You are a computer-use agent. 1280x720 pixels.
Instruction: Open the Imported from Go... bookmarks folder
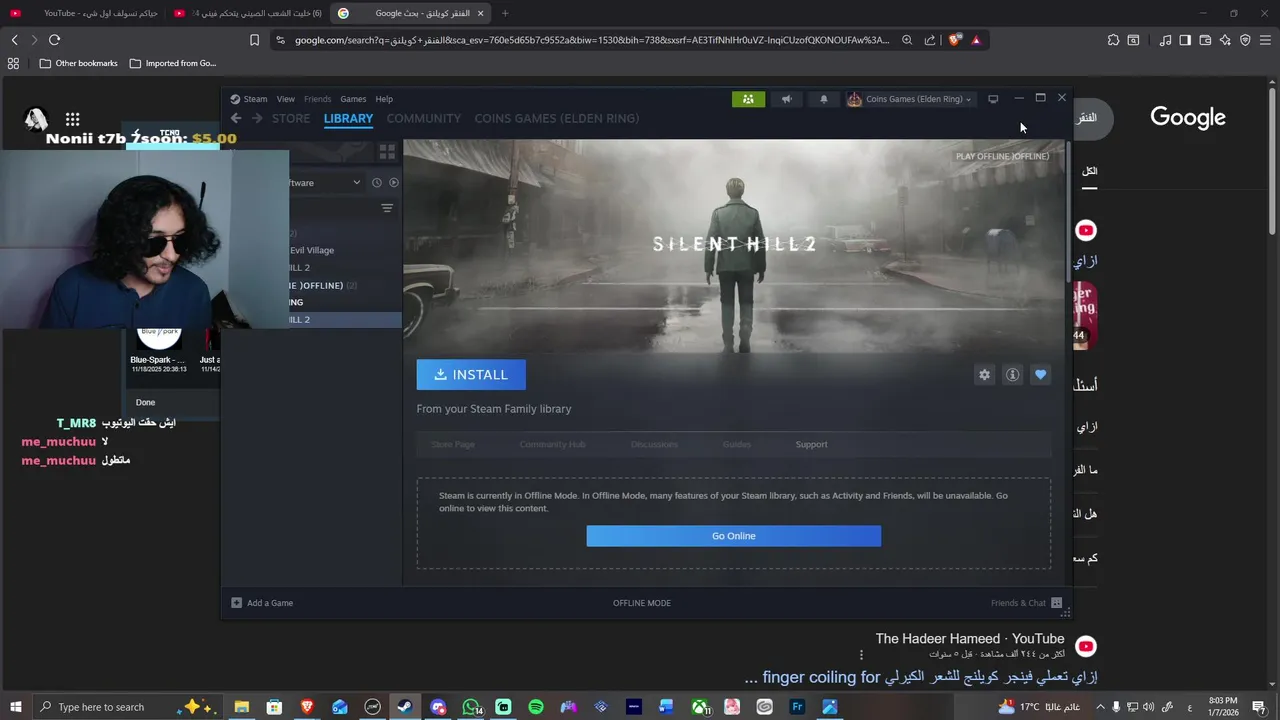[172, 63]
